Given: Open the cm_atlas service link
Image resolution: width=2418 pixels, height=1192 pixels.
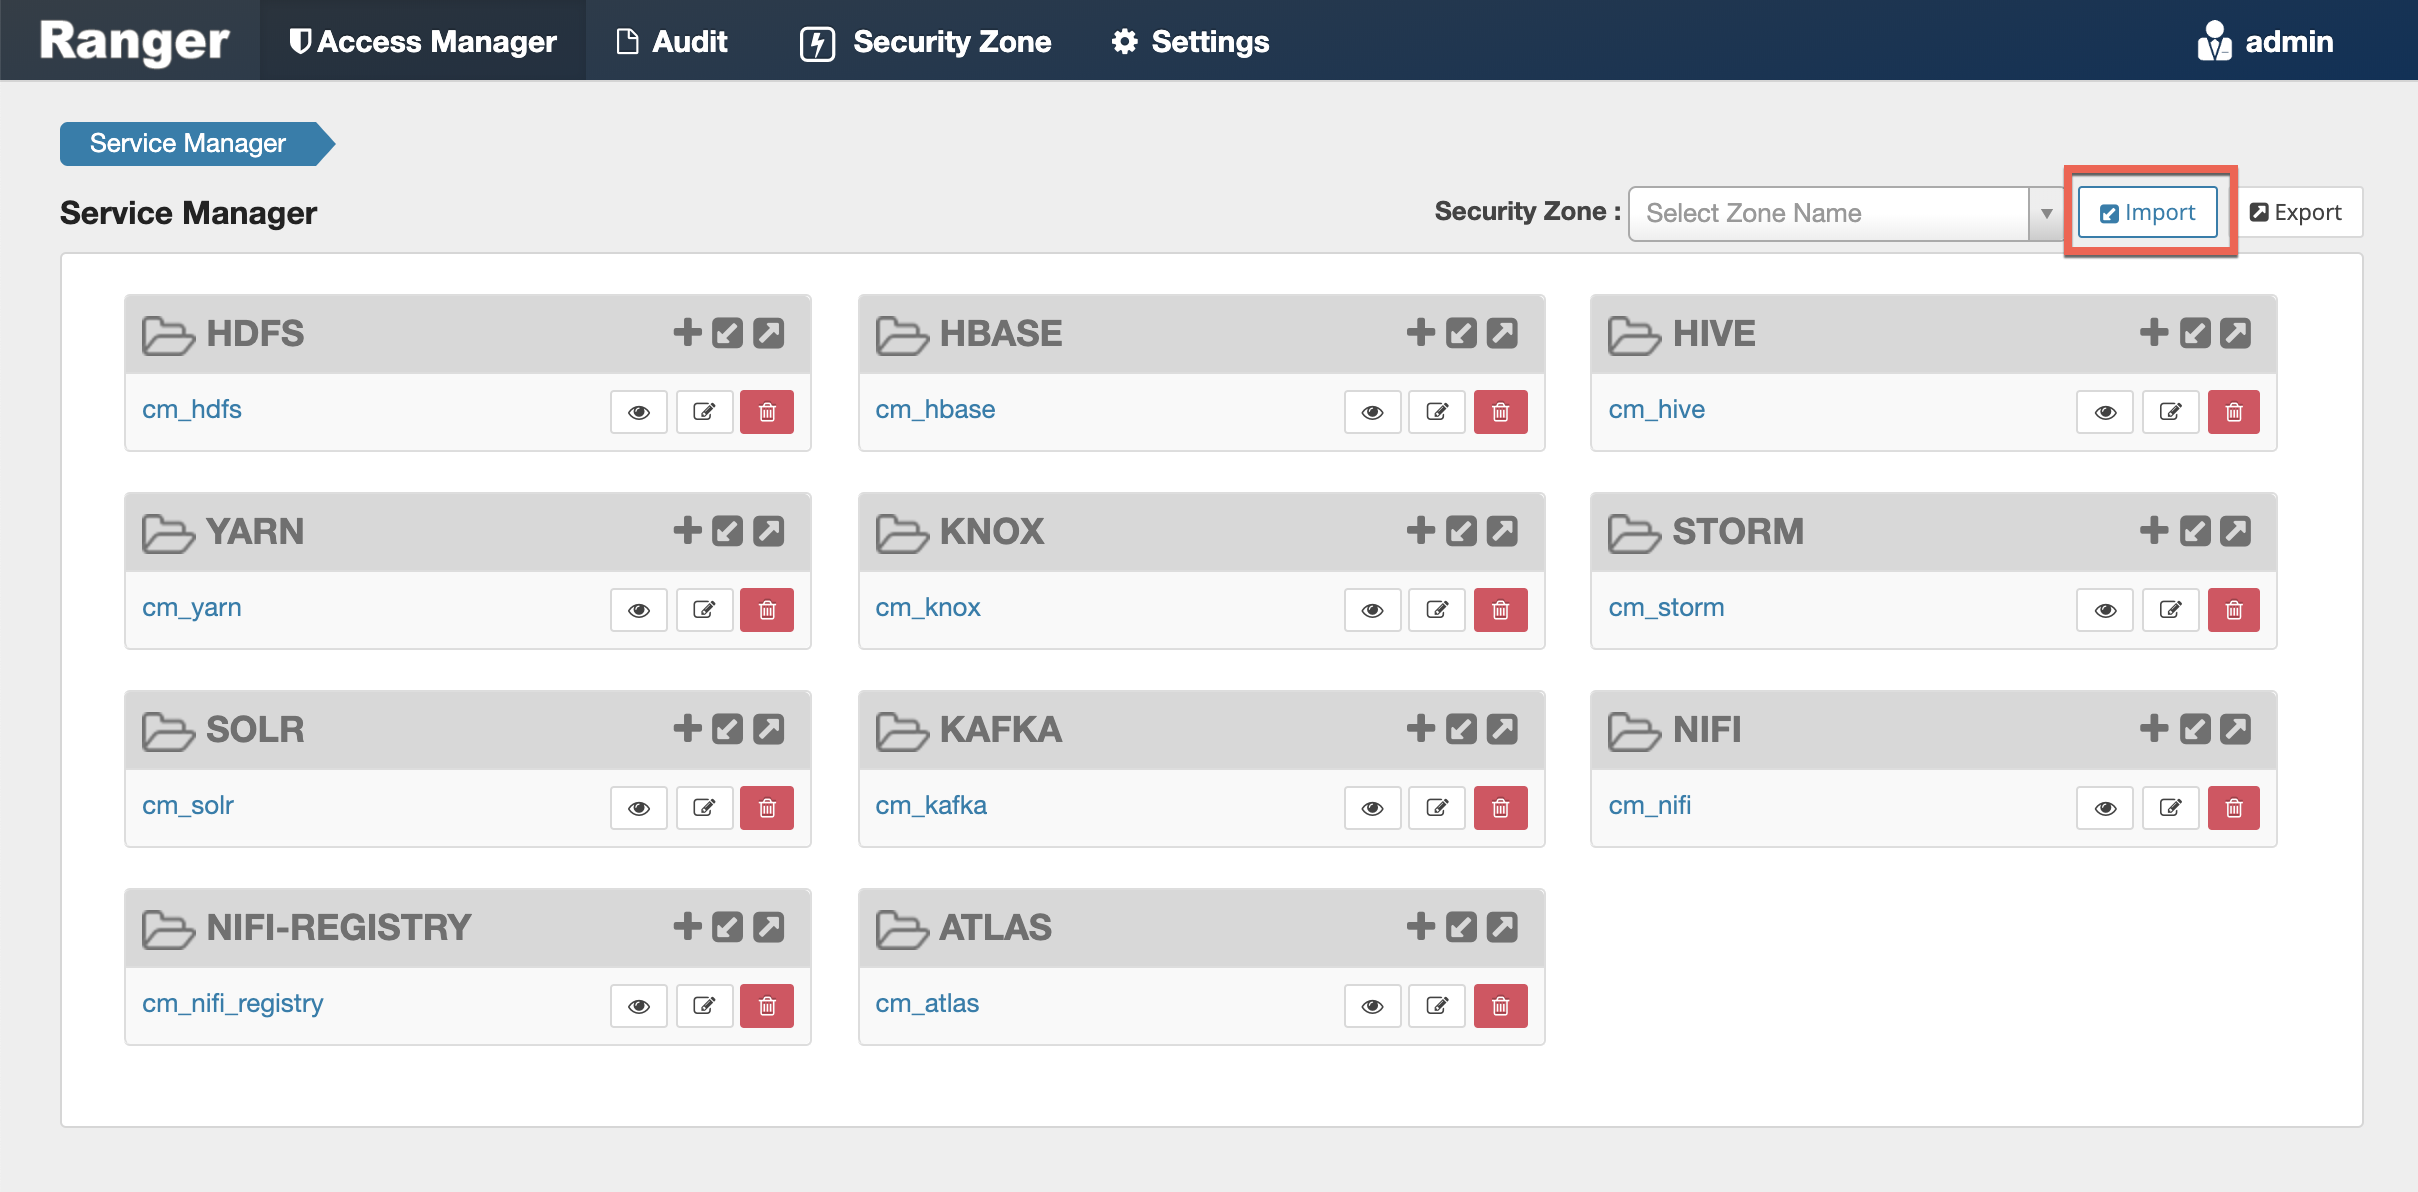Looking at the screenshot, I should point(927,1003).
